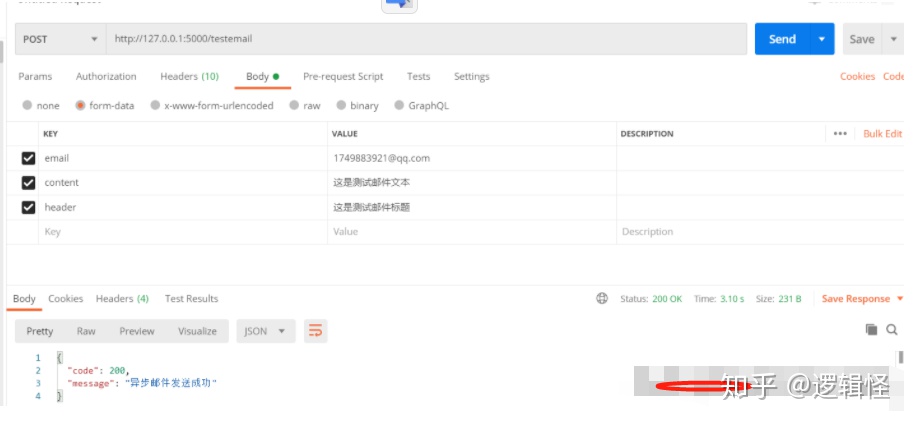This screenshot has height=424, width=913.
Task: Click the globe network info icon
Action: click(602, 299)
